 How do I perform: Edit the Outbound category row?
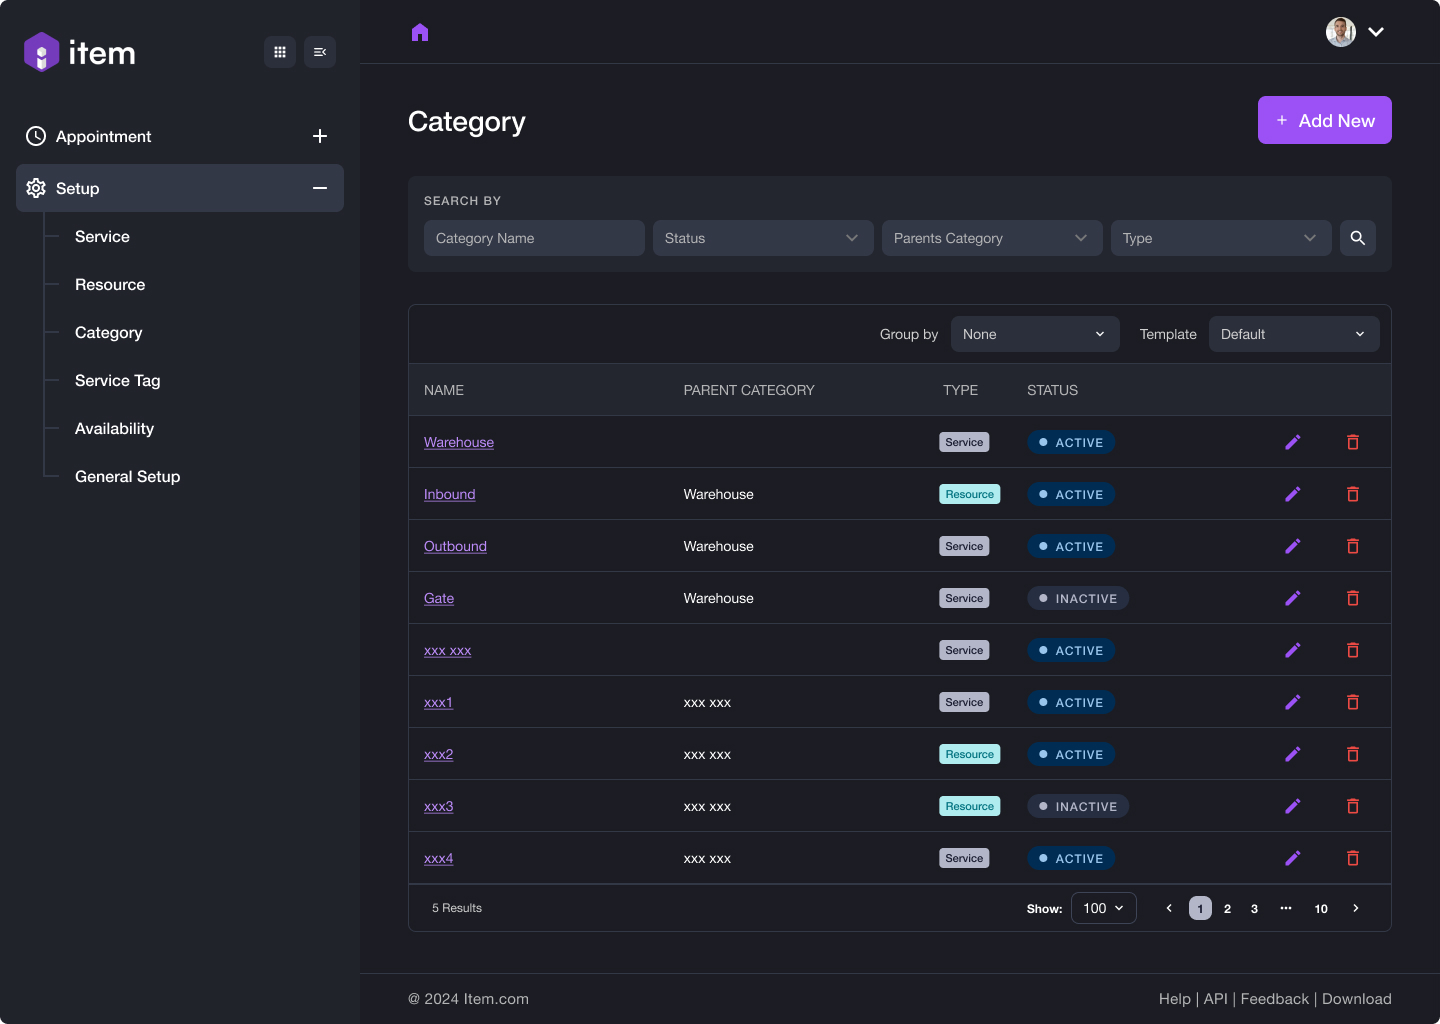pyautogui.click(x=1293, y=546)
